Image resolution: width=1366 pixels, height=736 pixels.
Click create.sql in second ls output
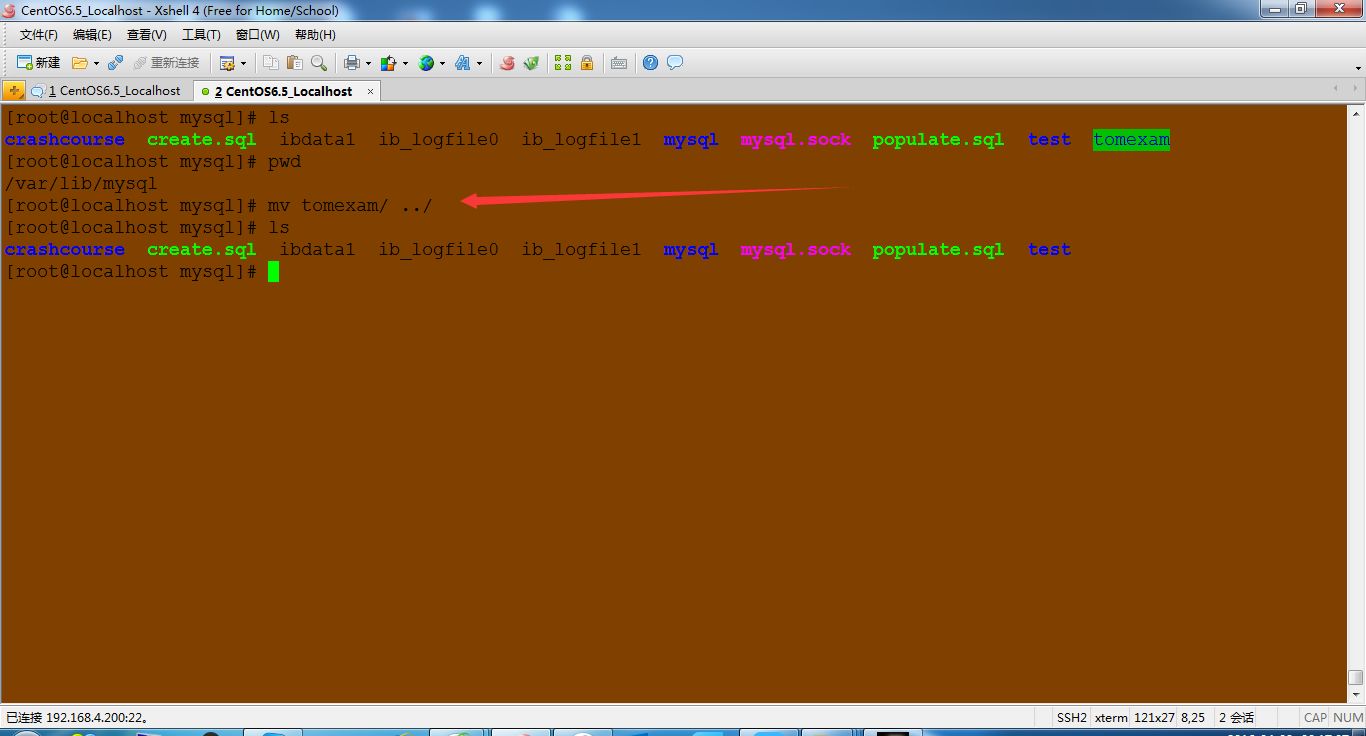point(202,250)
